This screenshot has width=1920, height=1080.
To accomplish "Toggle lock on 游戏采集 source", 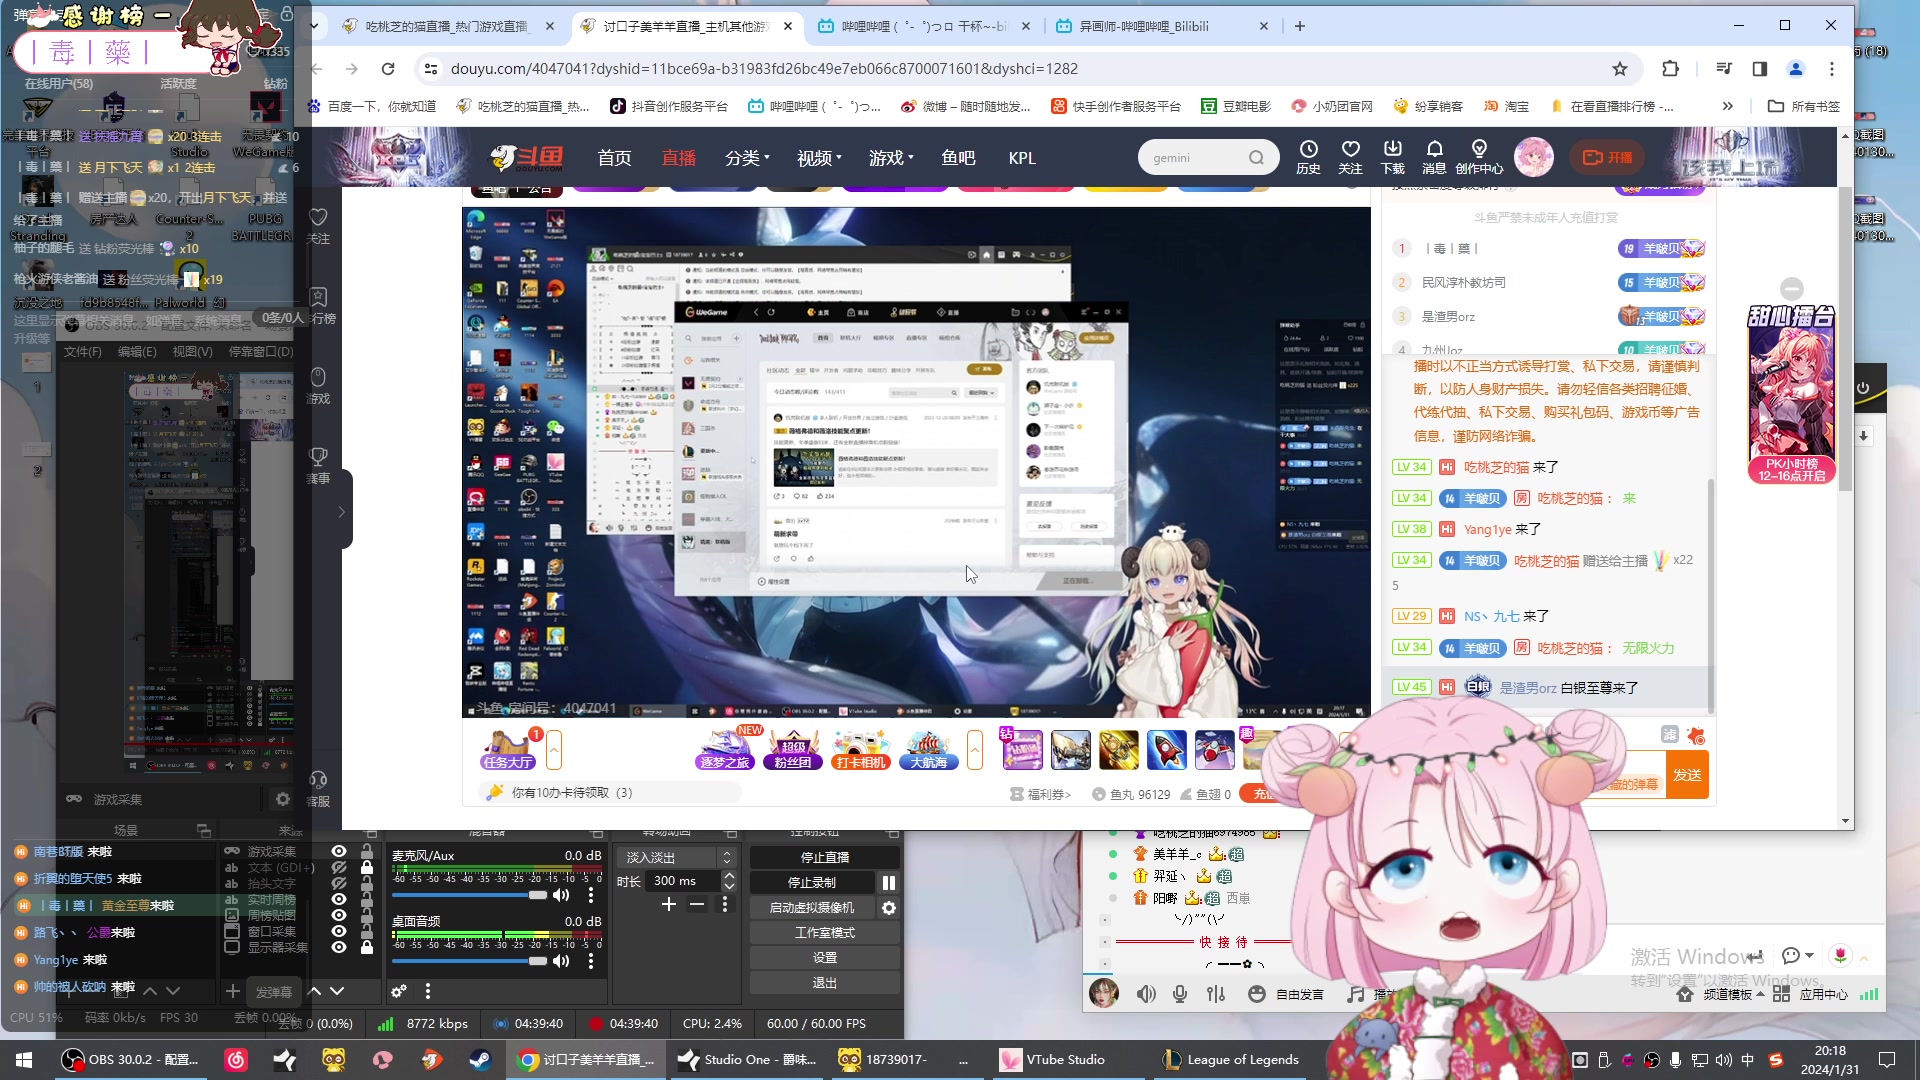I will pyautogui.click(x=367, y=851).
